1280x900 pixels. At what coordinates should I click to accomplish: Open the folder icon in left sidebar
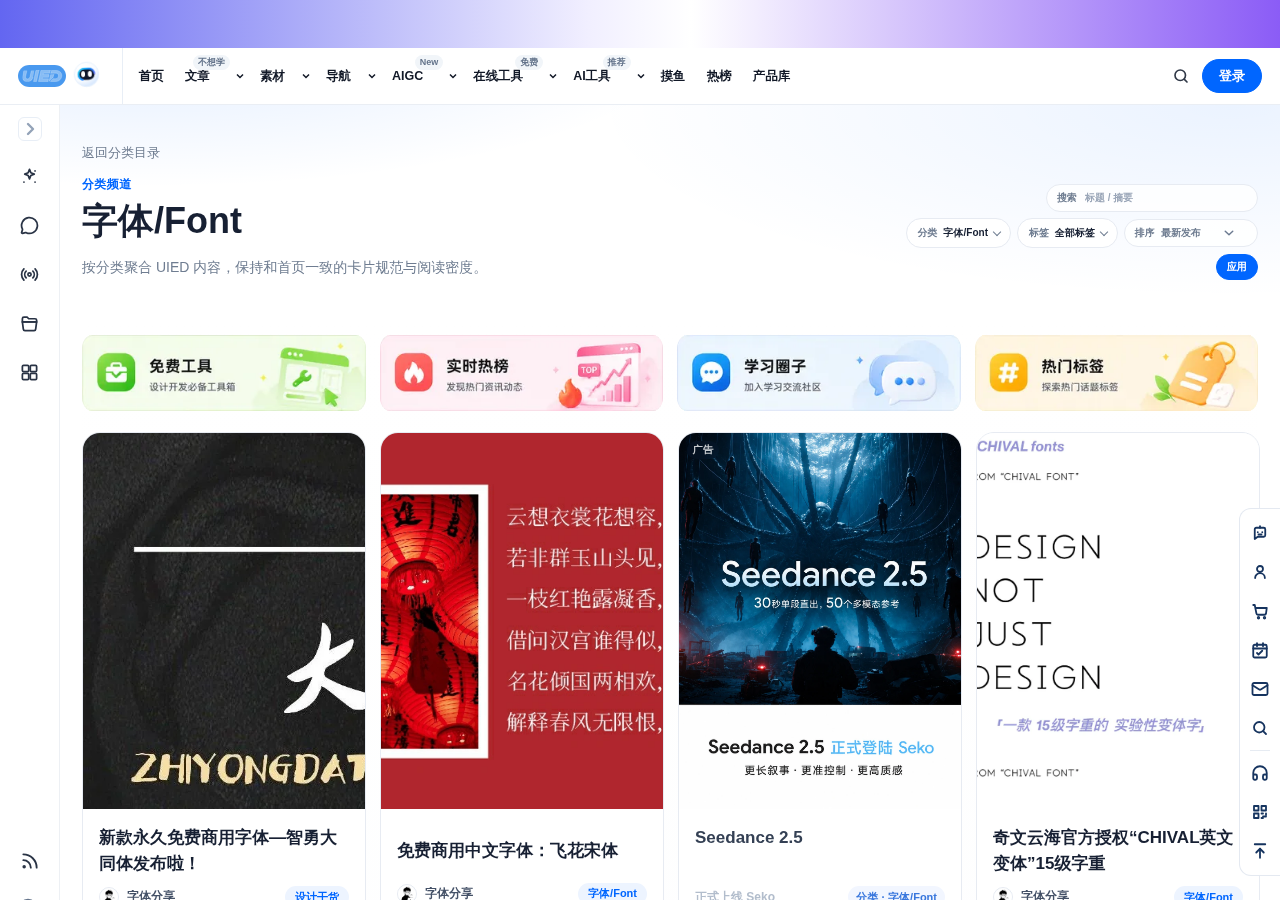tap(29, 324)
